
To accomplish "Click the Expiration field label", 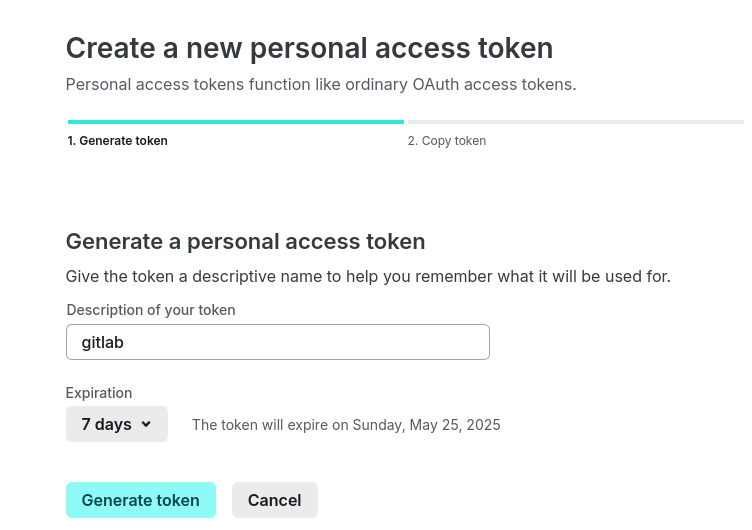I will pyautogui.click(x=98, y=393).
